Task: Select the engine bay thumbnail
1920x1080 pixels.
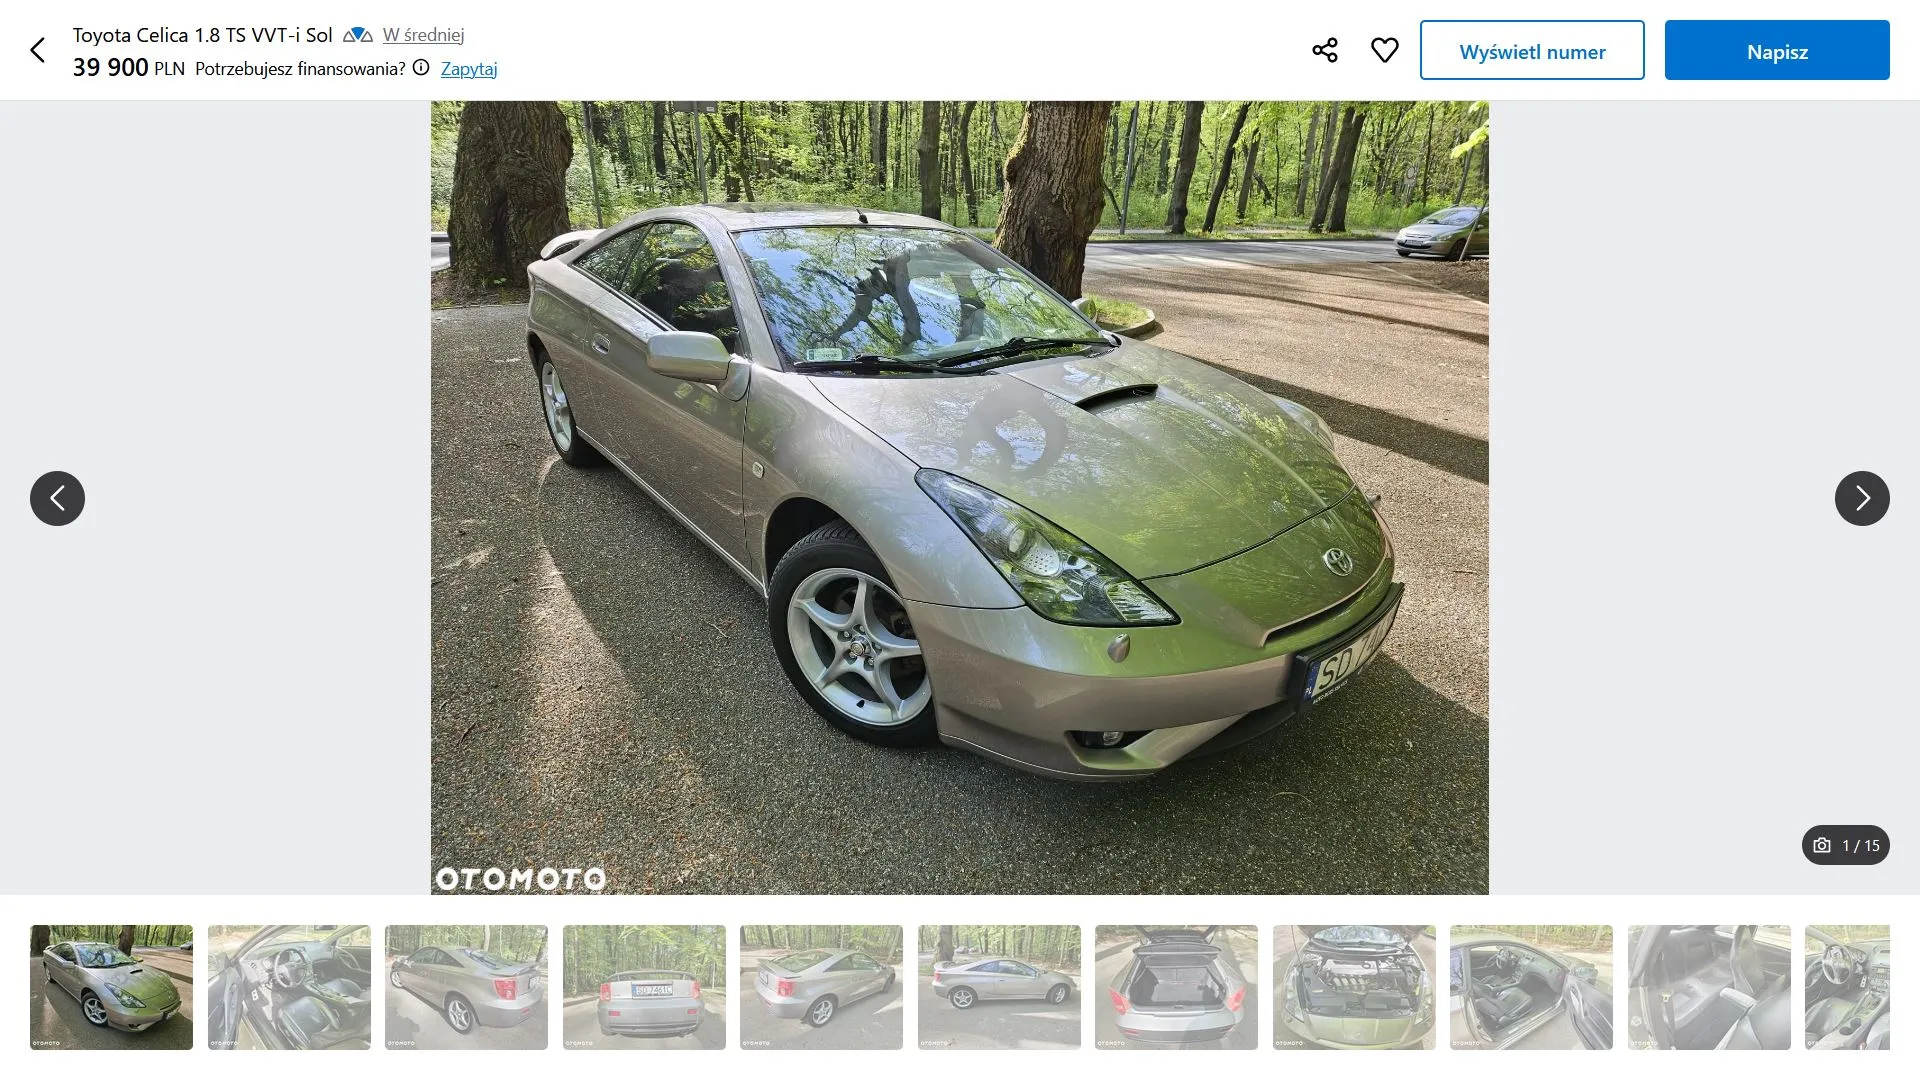Action: [1354, 987]
